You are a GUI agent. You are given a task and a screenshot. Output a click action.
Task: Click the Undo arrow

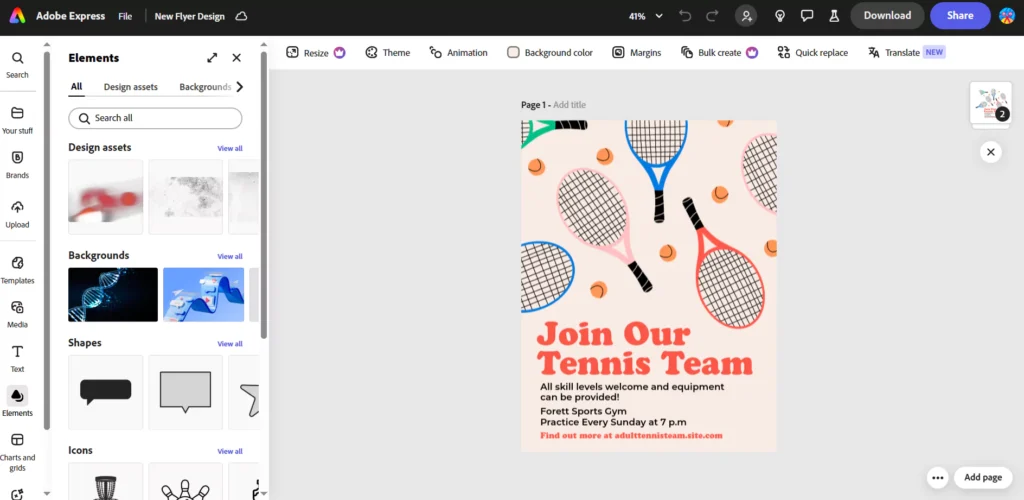click(x=685, y=16)
